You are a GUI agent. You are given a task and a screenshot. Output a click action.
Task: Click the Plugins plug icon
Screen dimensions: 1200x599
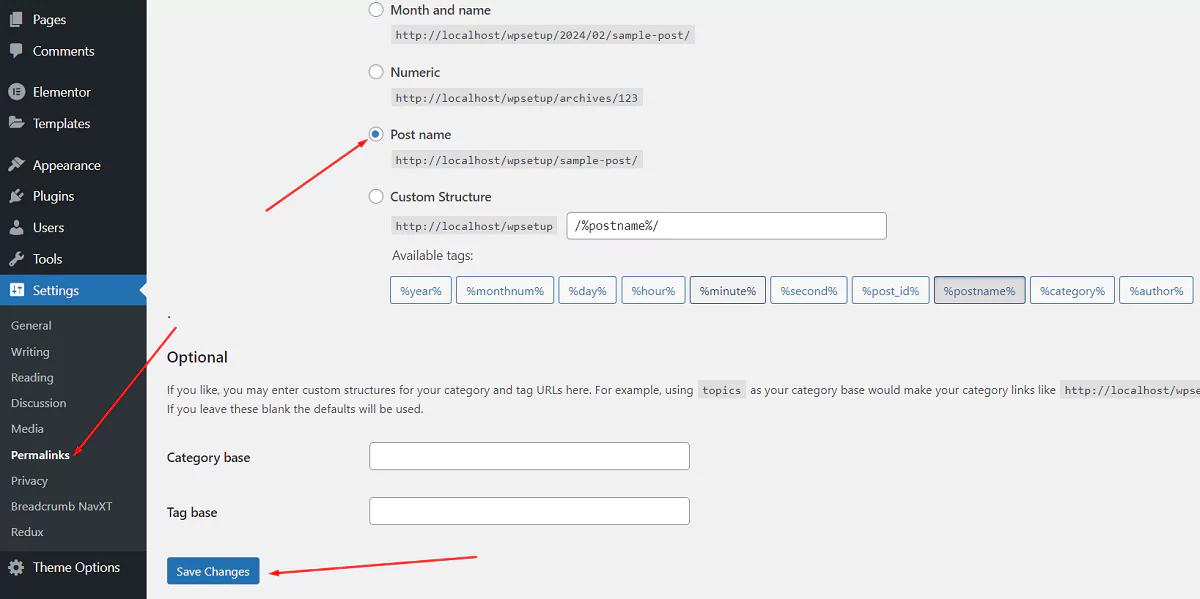(x=16, y=196)
